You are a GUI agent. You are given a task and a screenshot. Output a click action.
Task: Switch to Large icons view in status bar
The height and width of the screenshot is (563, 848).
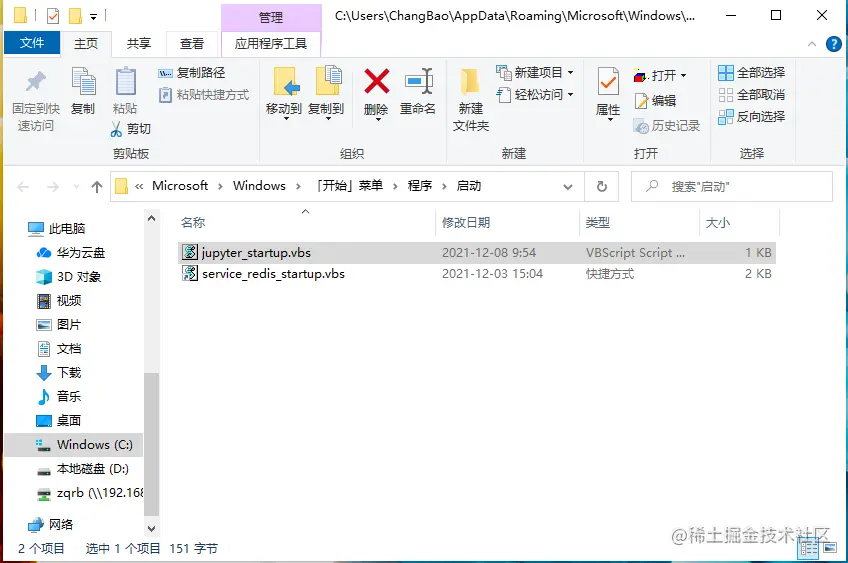830,549
